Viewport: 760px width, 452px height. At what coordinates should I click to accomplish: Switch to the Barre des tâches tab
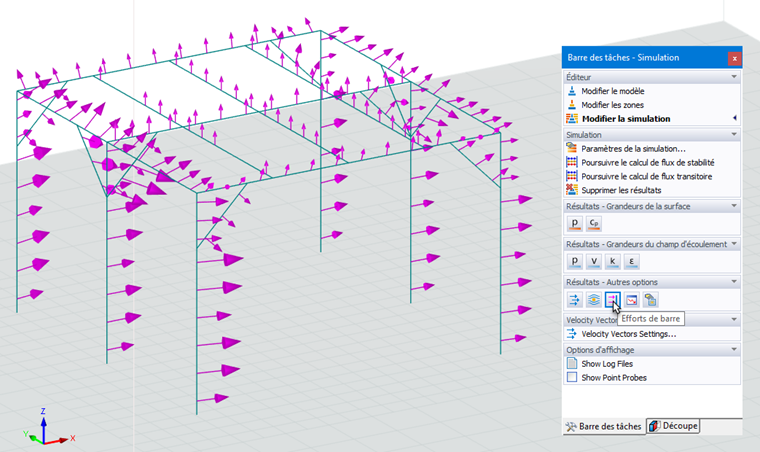click(x=604, y=426)
